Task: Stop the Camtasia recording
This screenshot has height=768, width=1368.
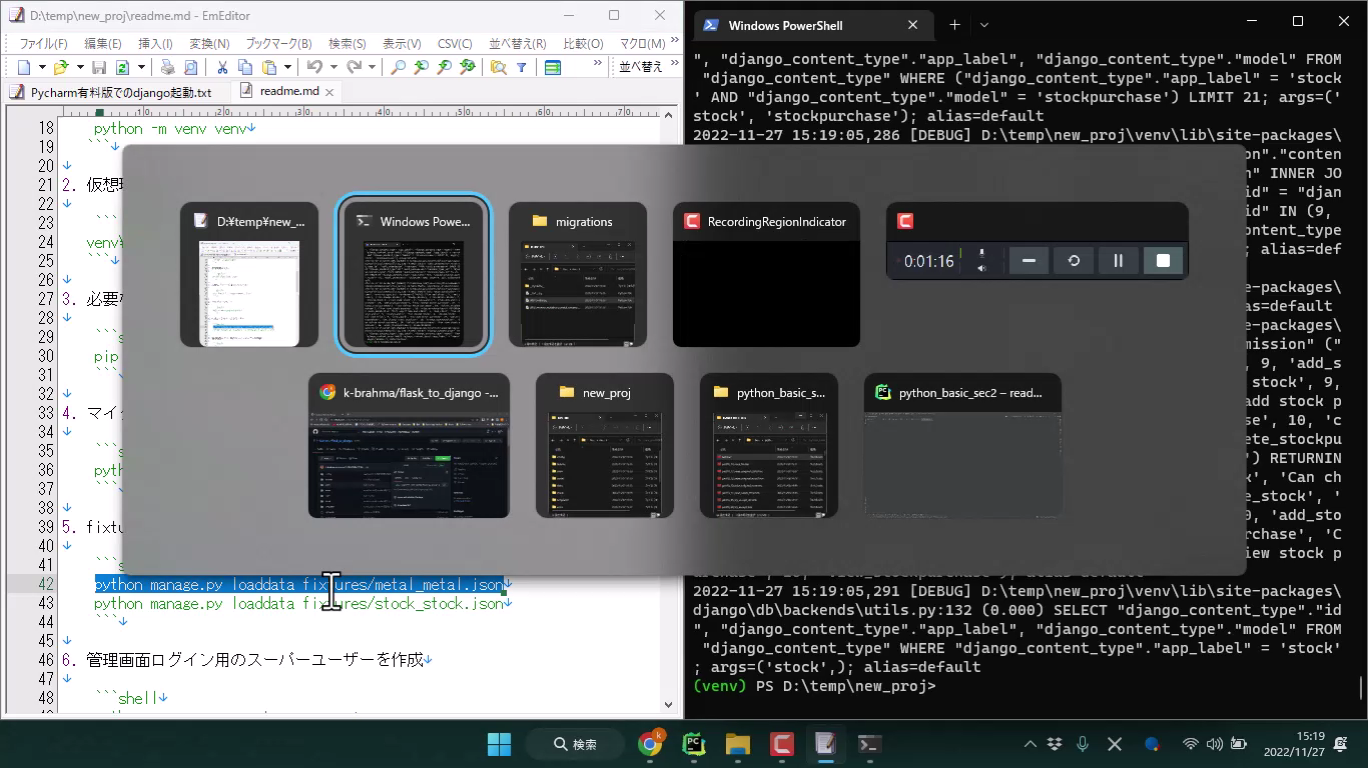Action: click(x=1163, y=261)
